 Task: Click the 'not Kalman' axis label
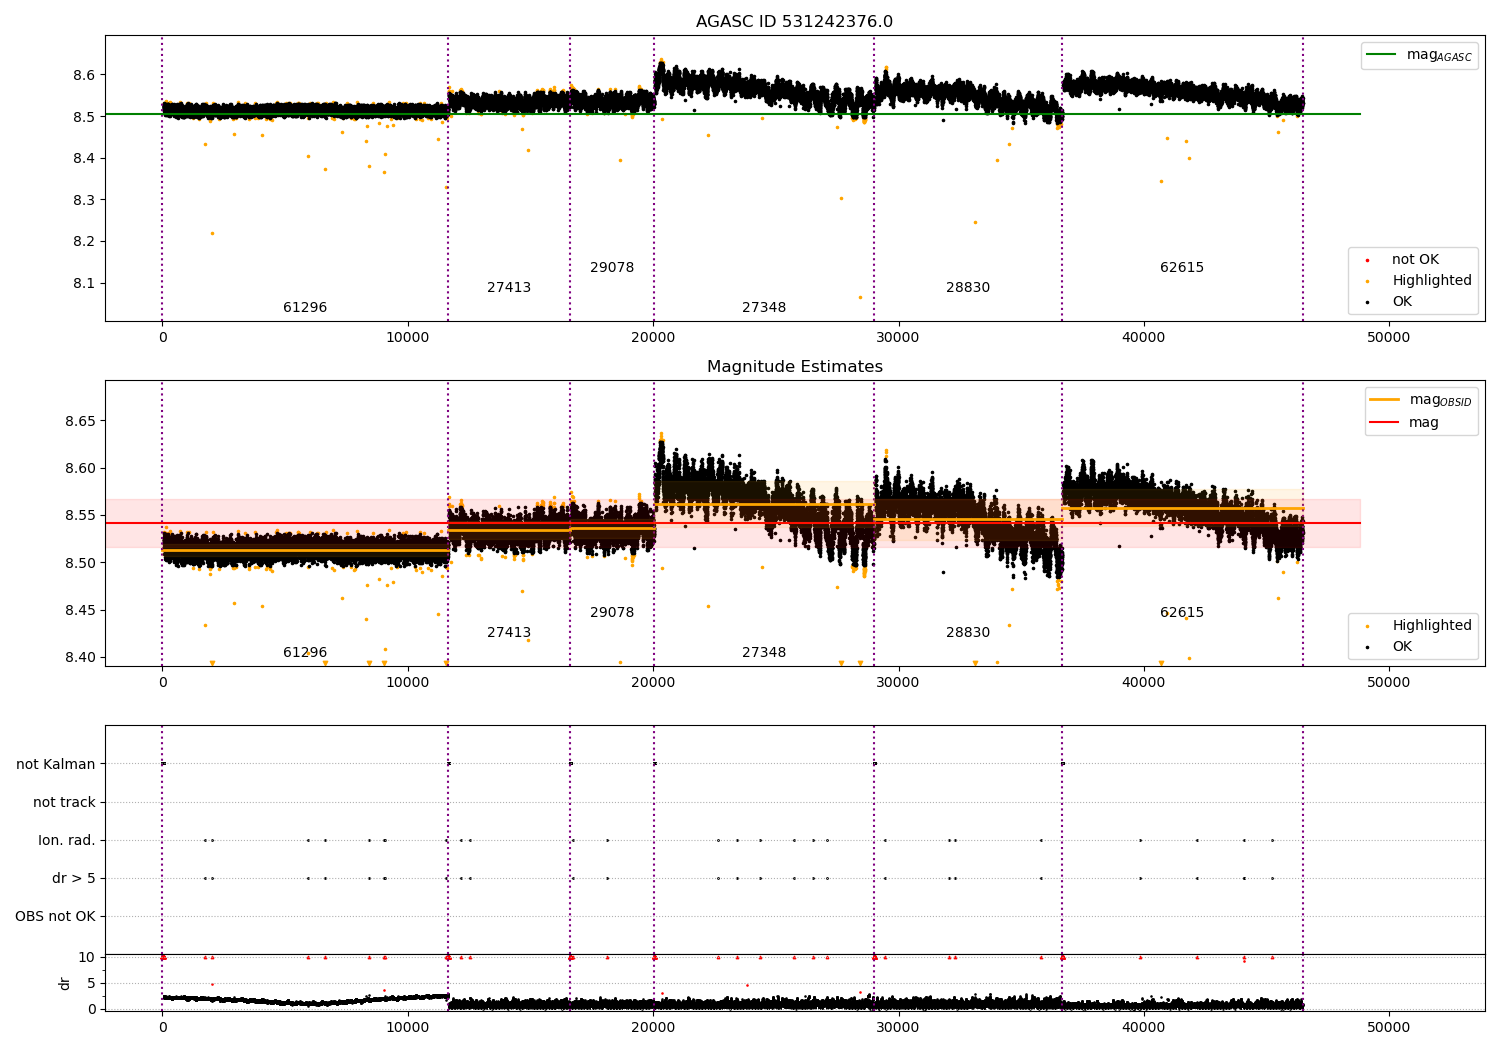pyautogui.click(x=56, y=765)
